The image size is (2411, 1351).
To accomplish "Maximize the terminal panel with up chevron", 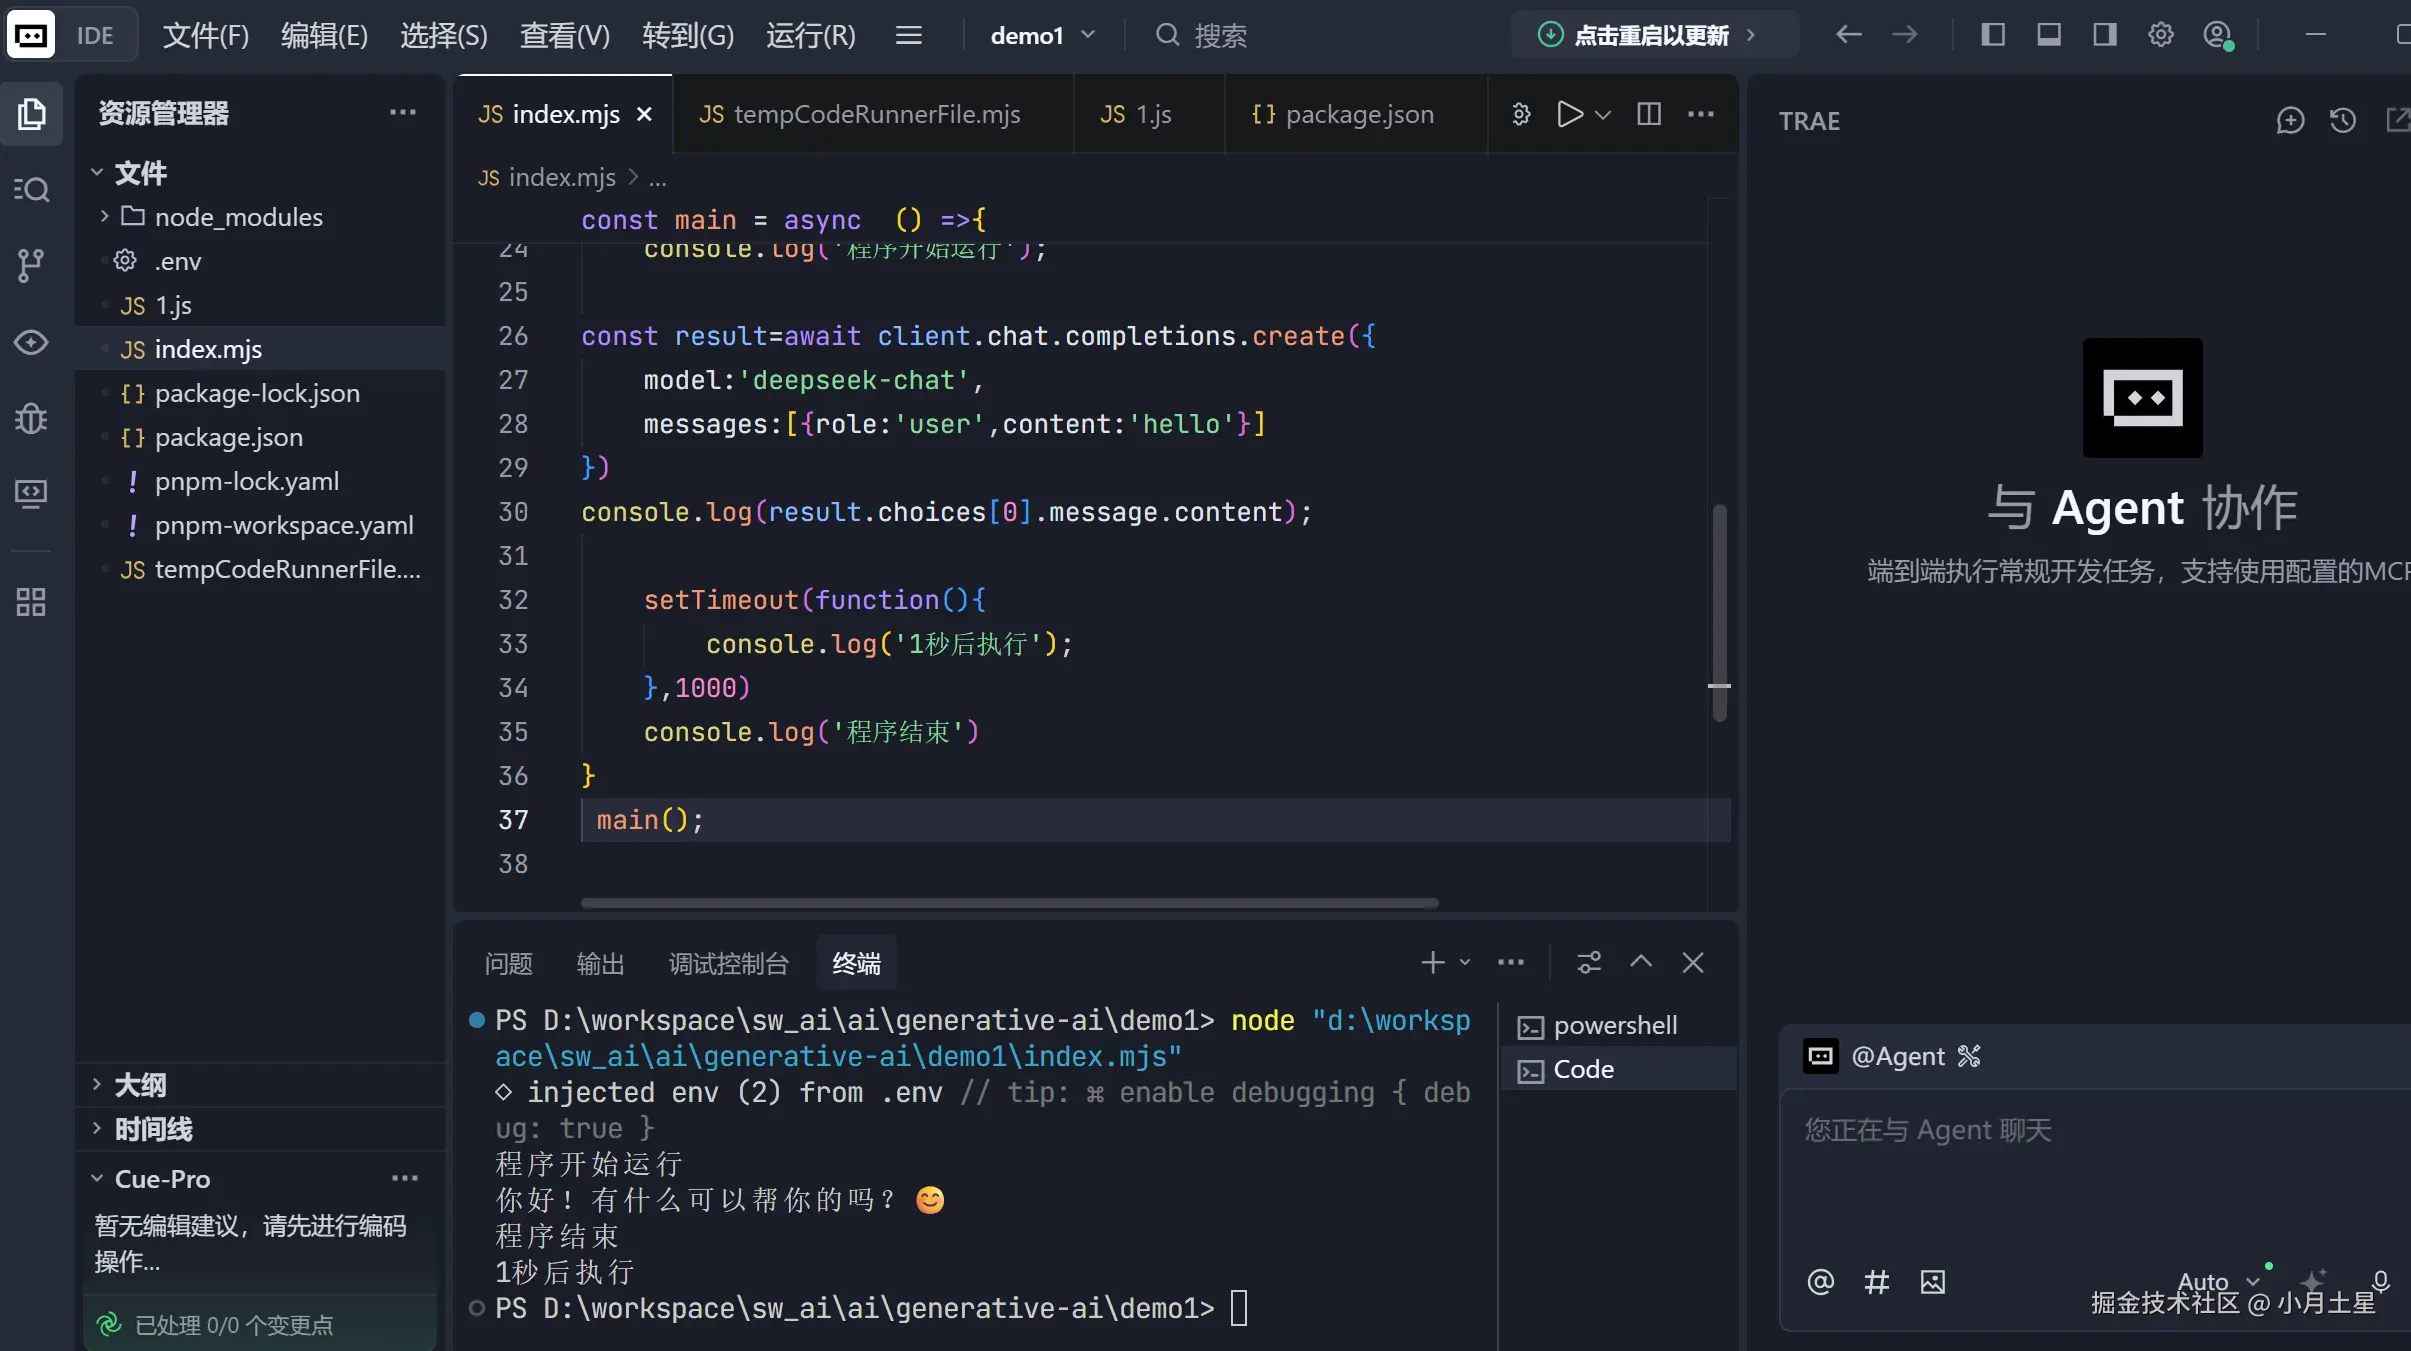I will coord(1641,962).
